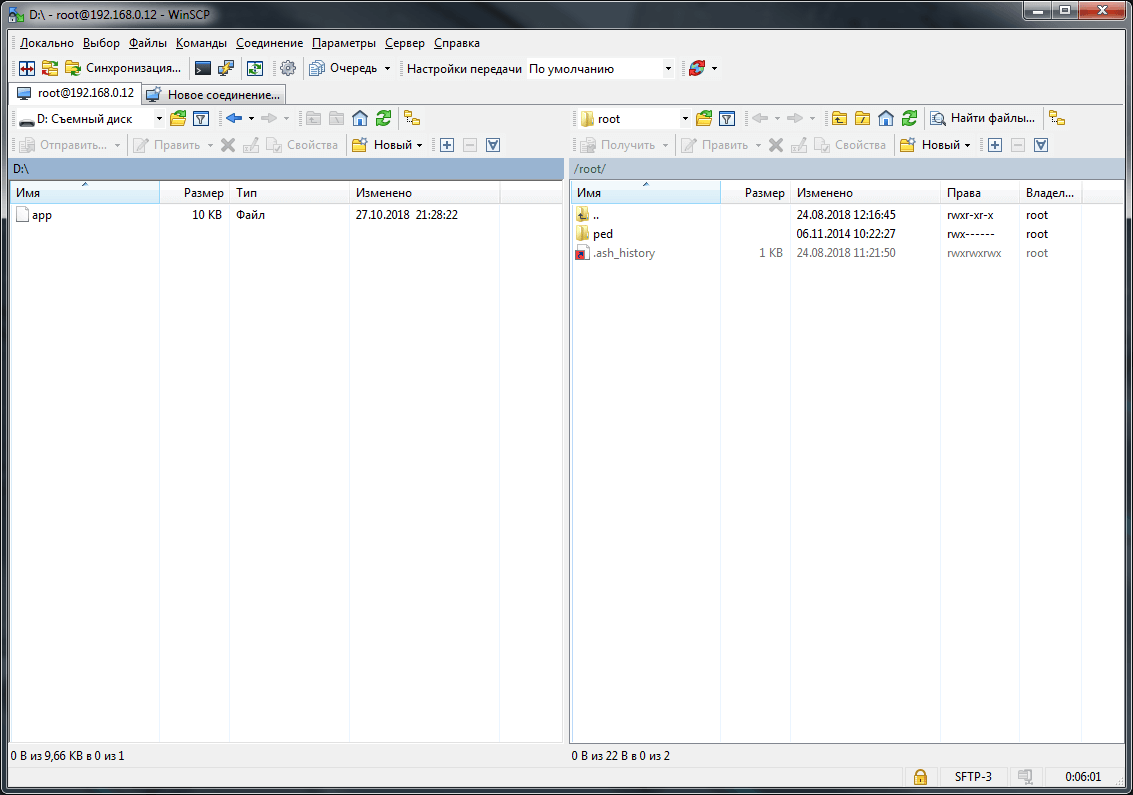Go to remote home directory icon
Image resolution: width=1133 pixels, height=795 pixels.
click(886, 119)
